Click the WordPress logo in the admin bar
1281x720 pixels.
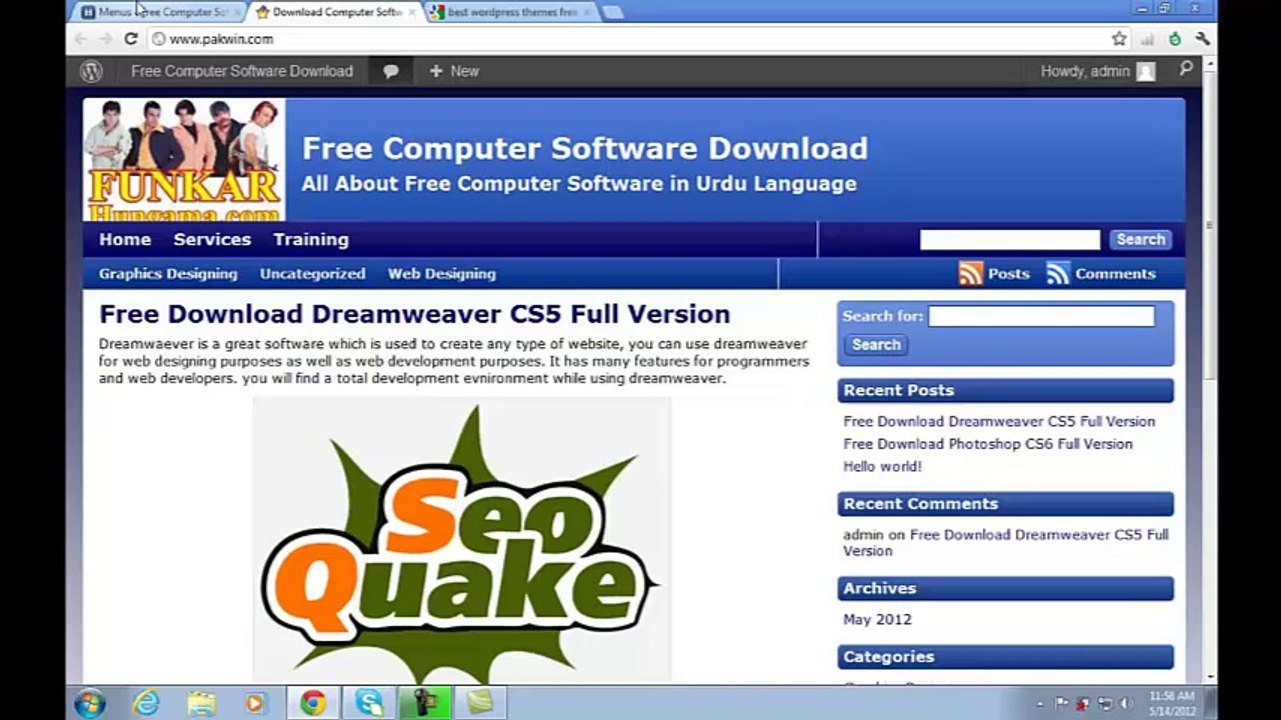91,71
